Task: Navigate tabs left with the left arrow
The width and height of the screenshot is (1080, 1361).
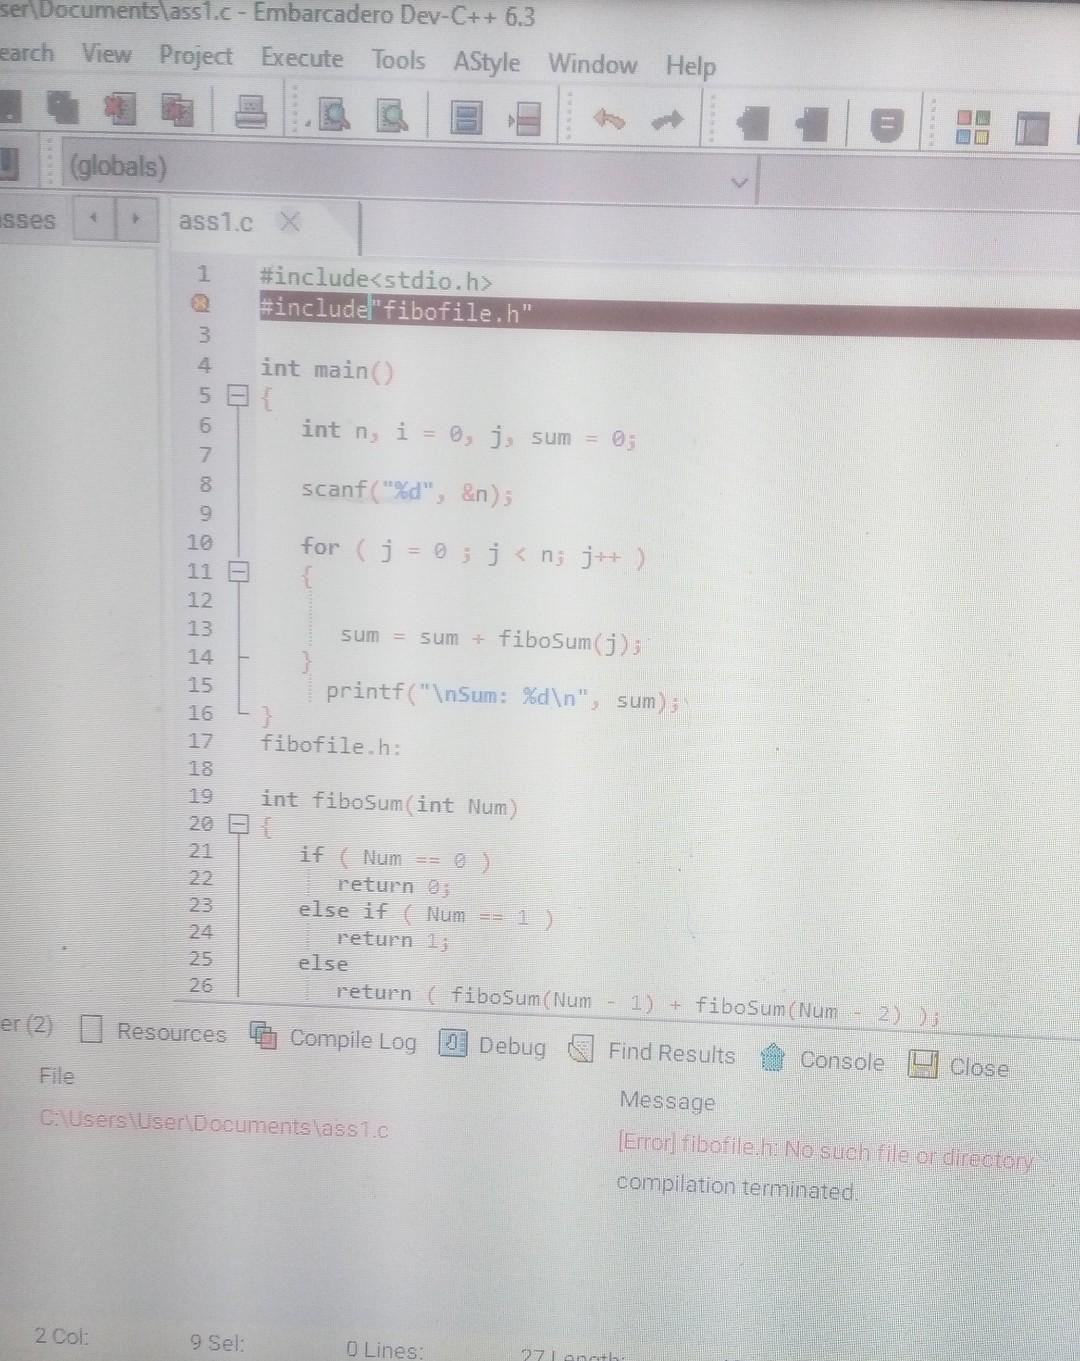Action: [x=95, y=216]
